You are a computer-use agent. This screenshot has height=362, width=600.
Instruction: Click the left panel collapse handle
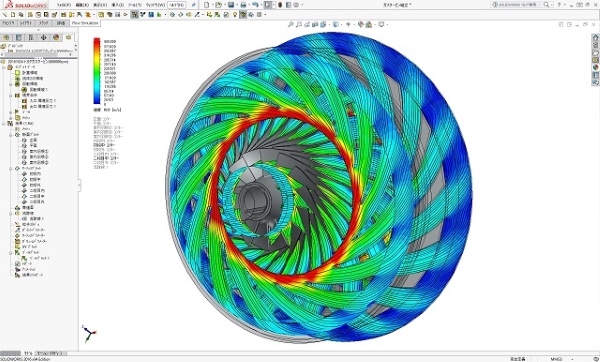pyautogui.click(x=79, y=185)
